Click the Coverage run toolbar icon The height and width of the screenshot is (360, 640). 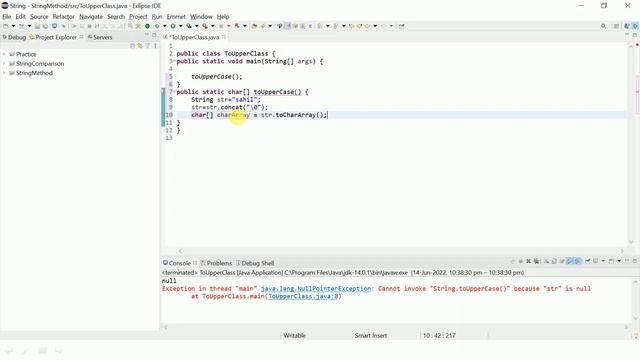coord(189,26)
